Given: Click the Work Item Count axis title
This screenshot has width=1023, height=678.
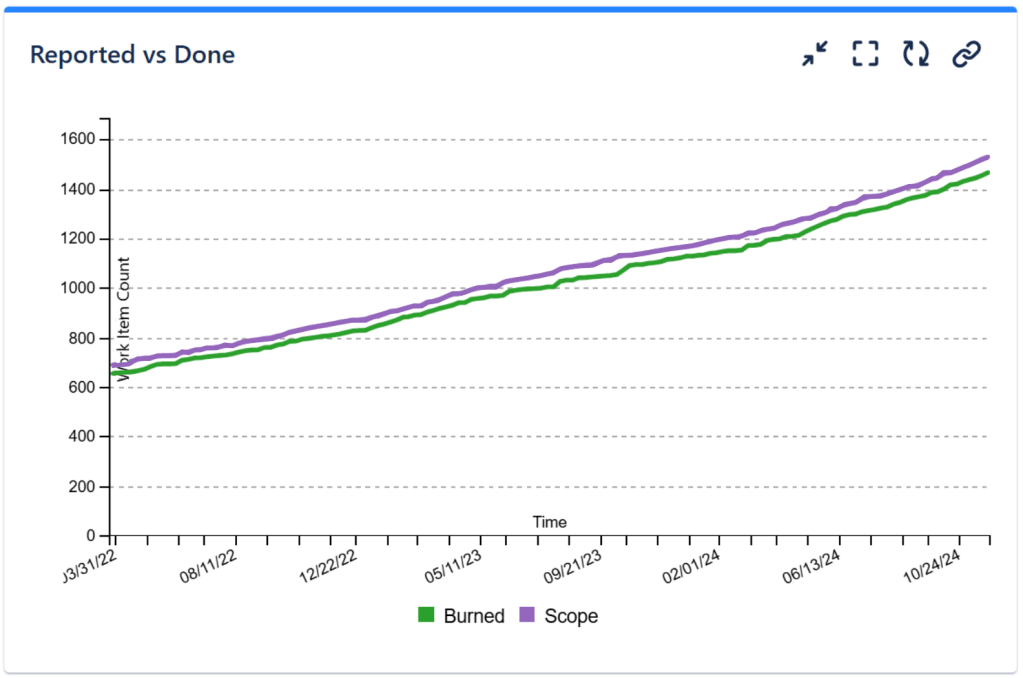Looking at the screenshot, I should coord(124,318).
